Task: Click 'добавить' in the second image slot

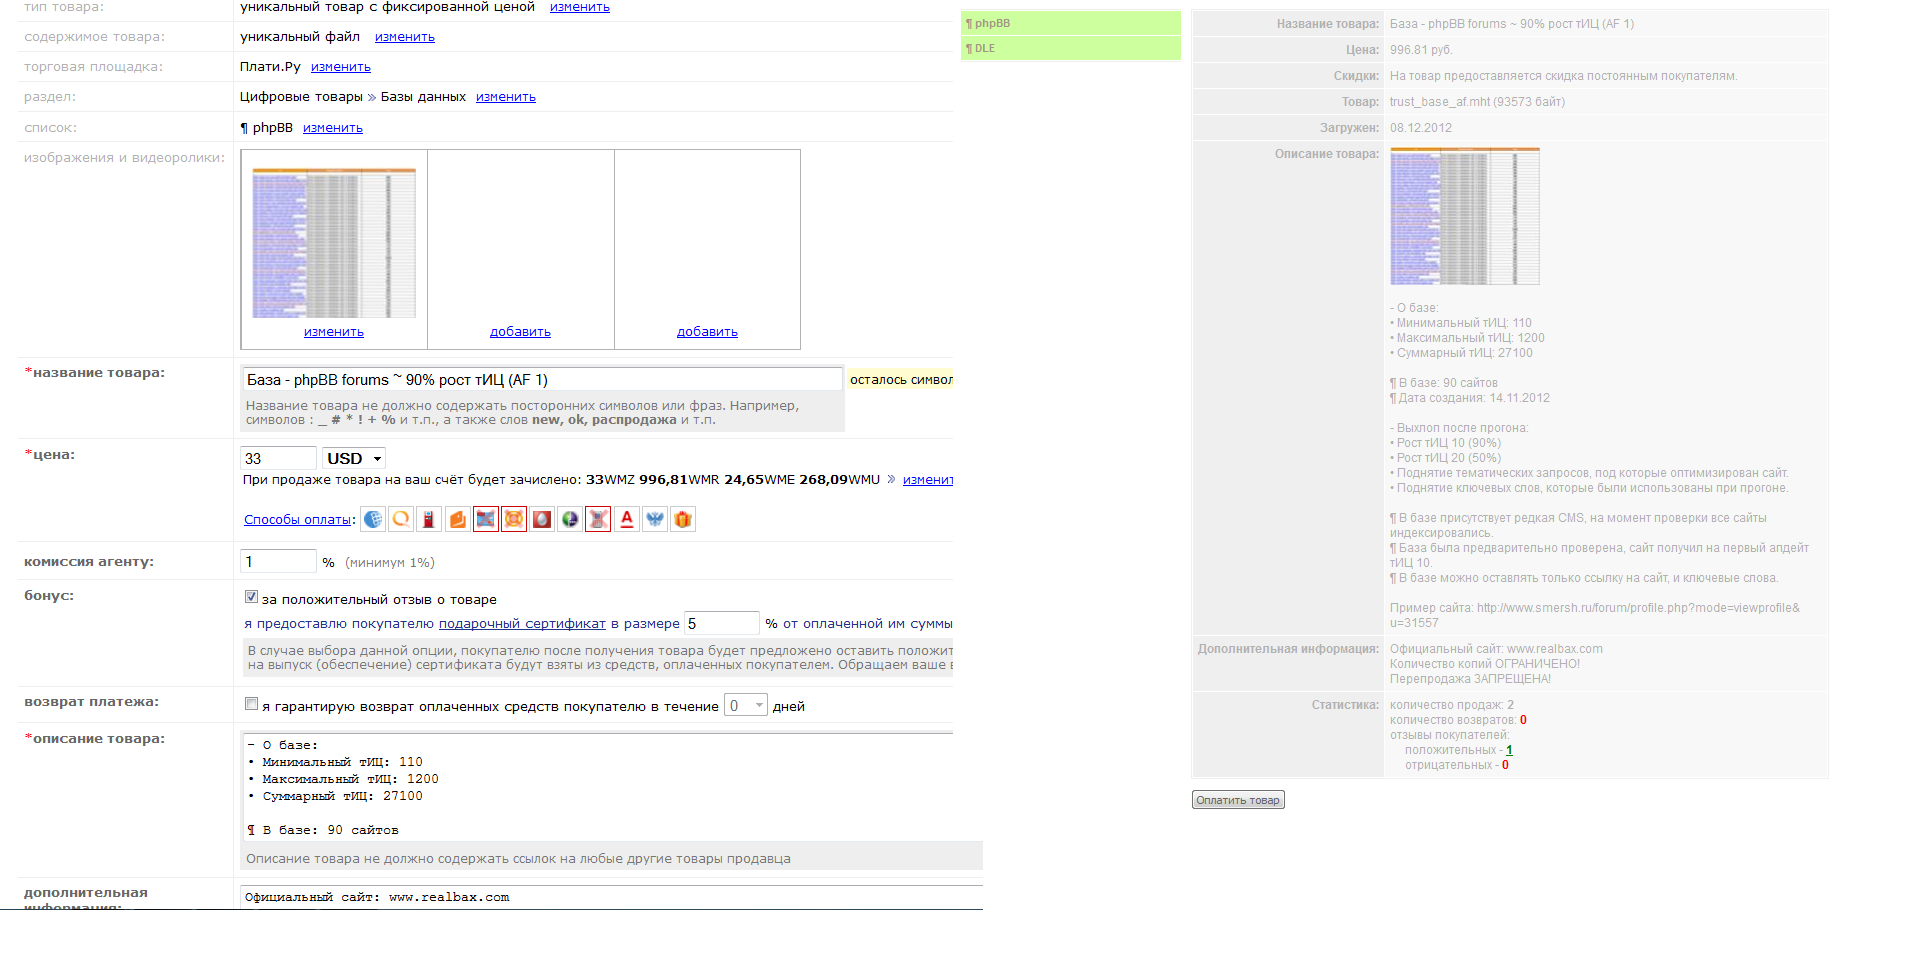Action: tap(520, 332)
